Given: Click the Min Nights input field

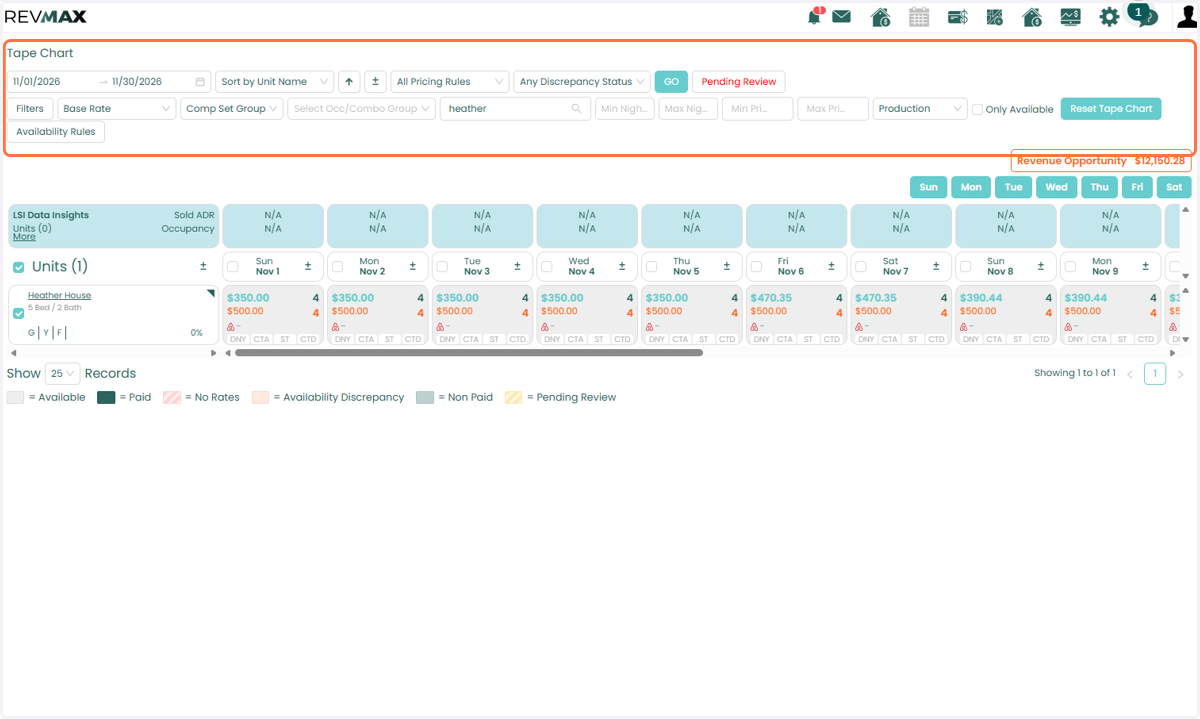Looking at the screenshot, I should [625, 109].
